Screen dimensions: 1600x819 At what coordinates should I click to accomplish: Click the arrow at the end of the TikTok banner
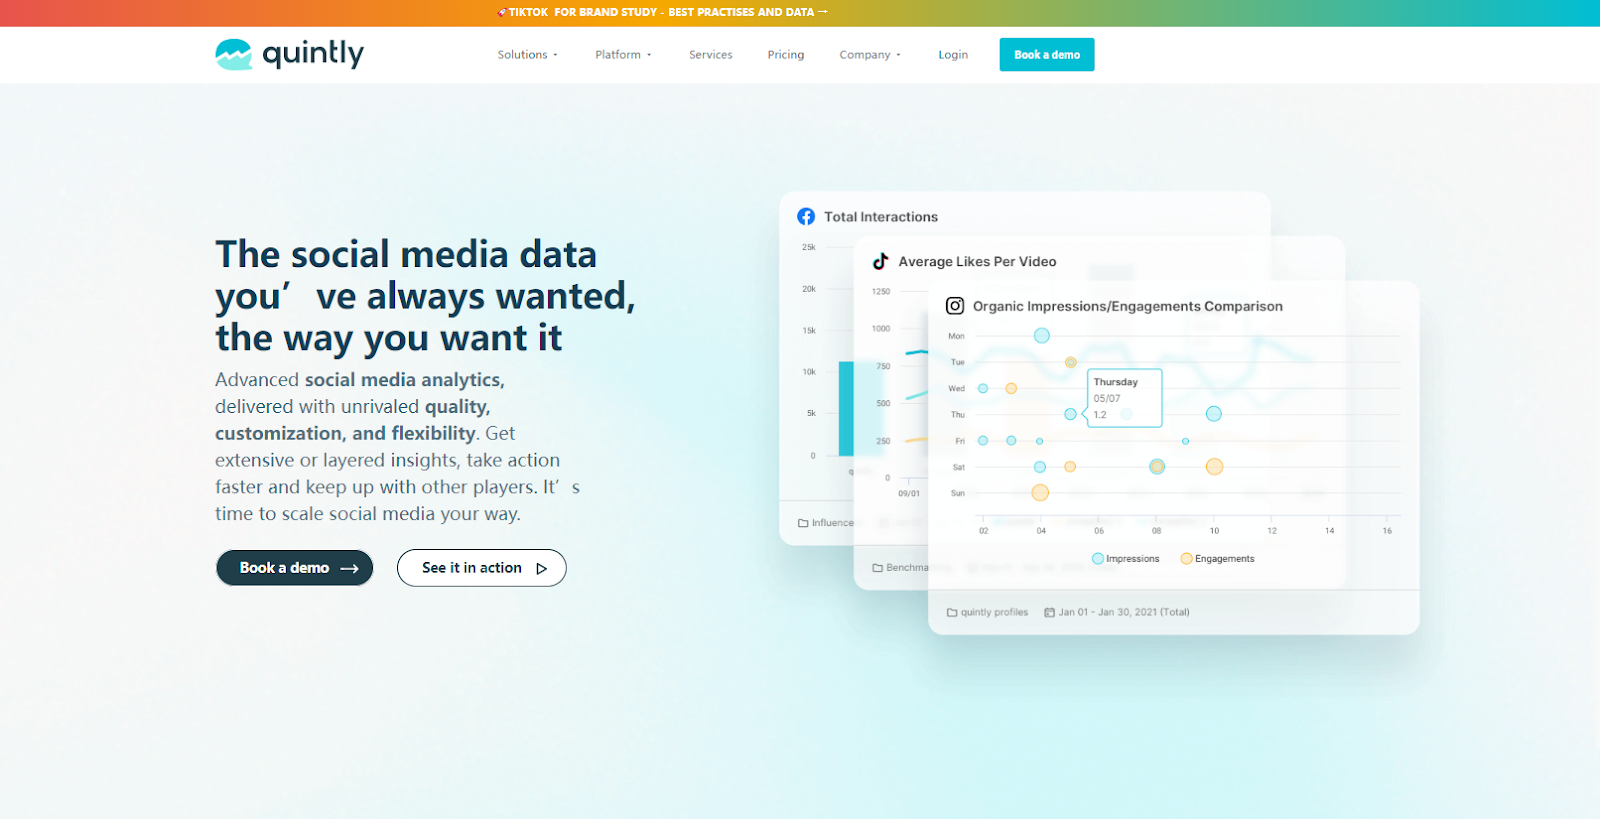823,12
